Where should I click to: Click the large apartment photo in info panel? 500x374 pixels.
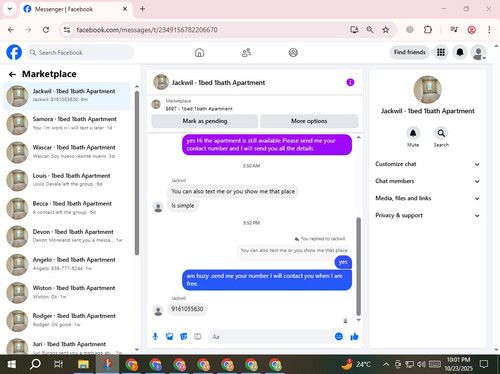428,89
